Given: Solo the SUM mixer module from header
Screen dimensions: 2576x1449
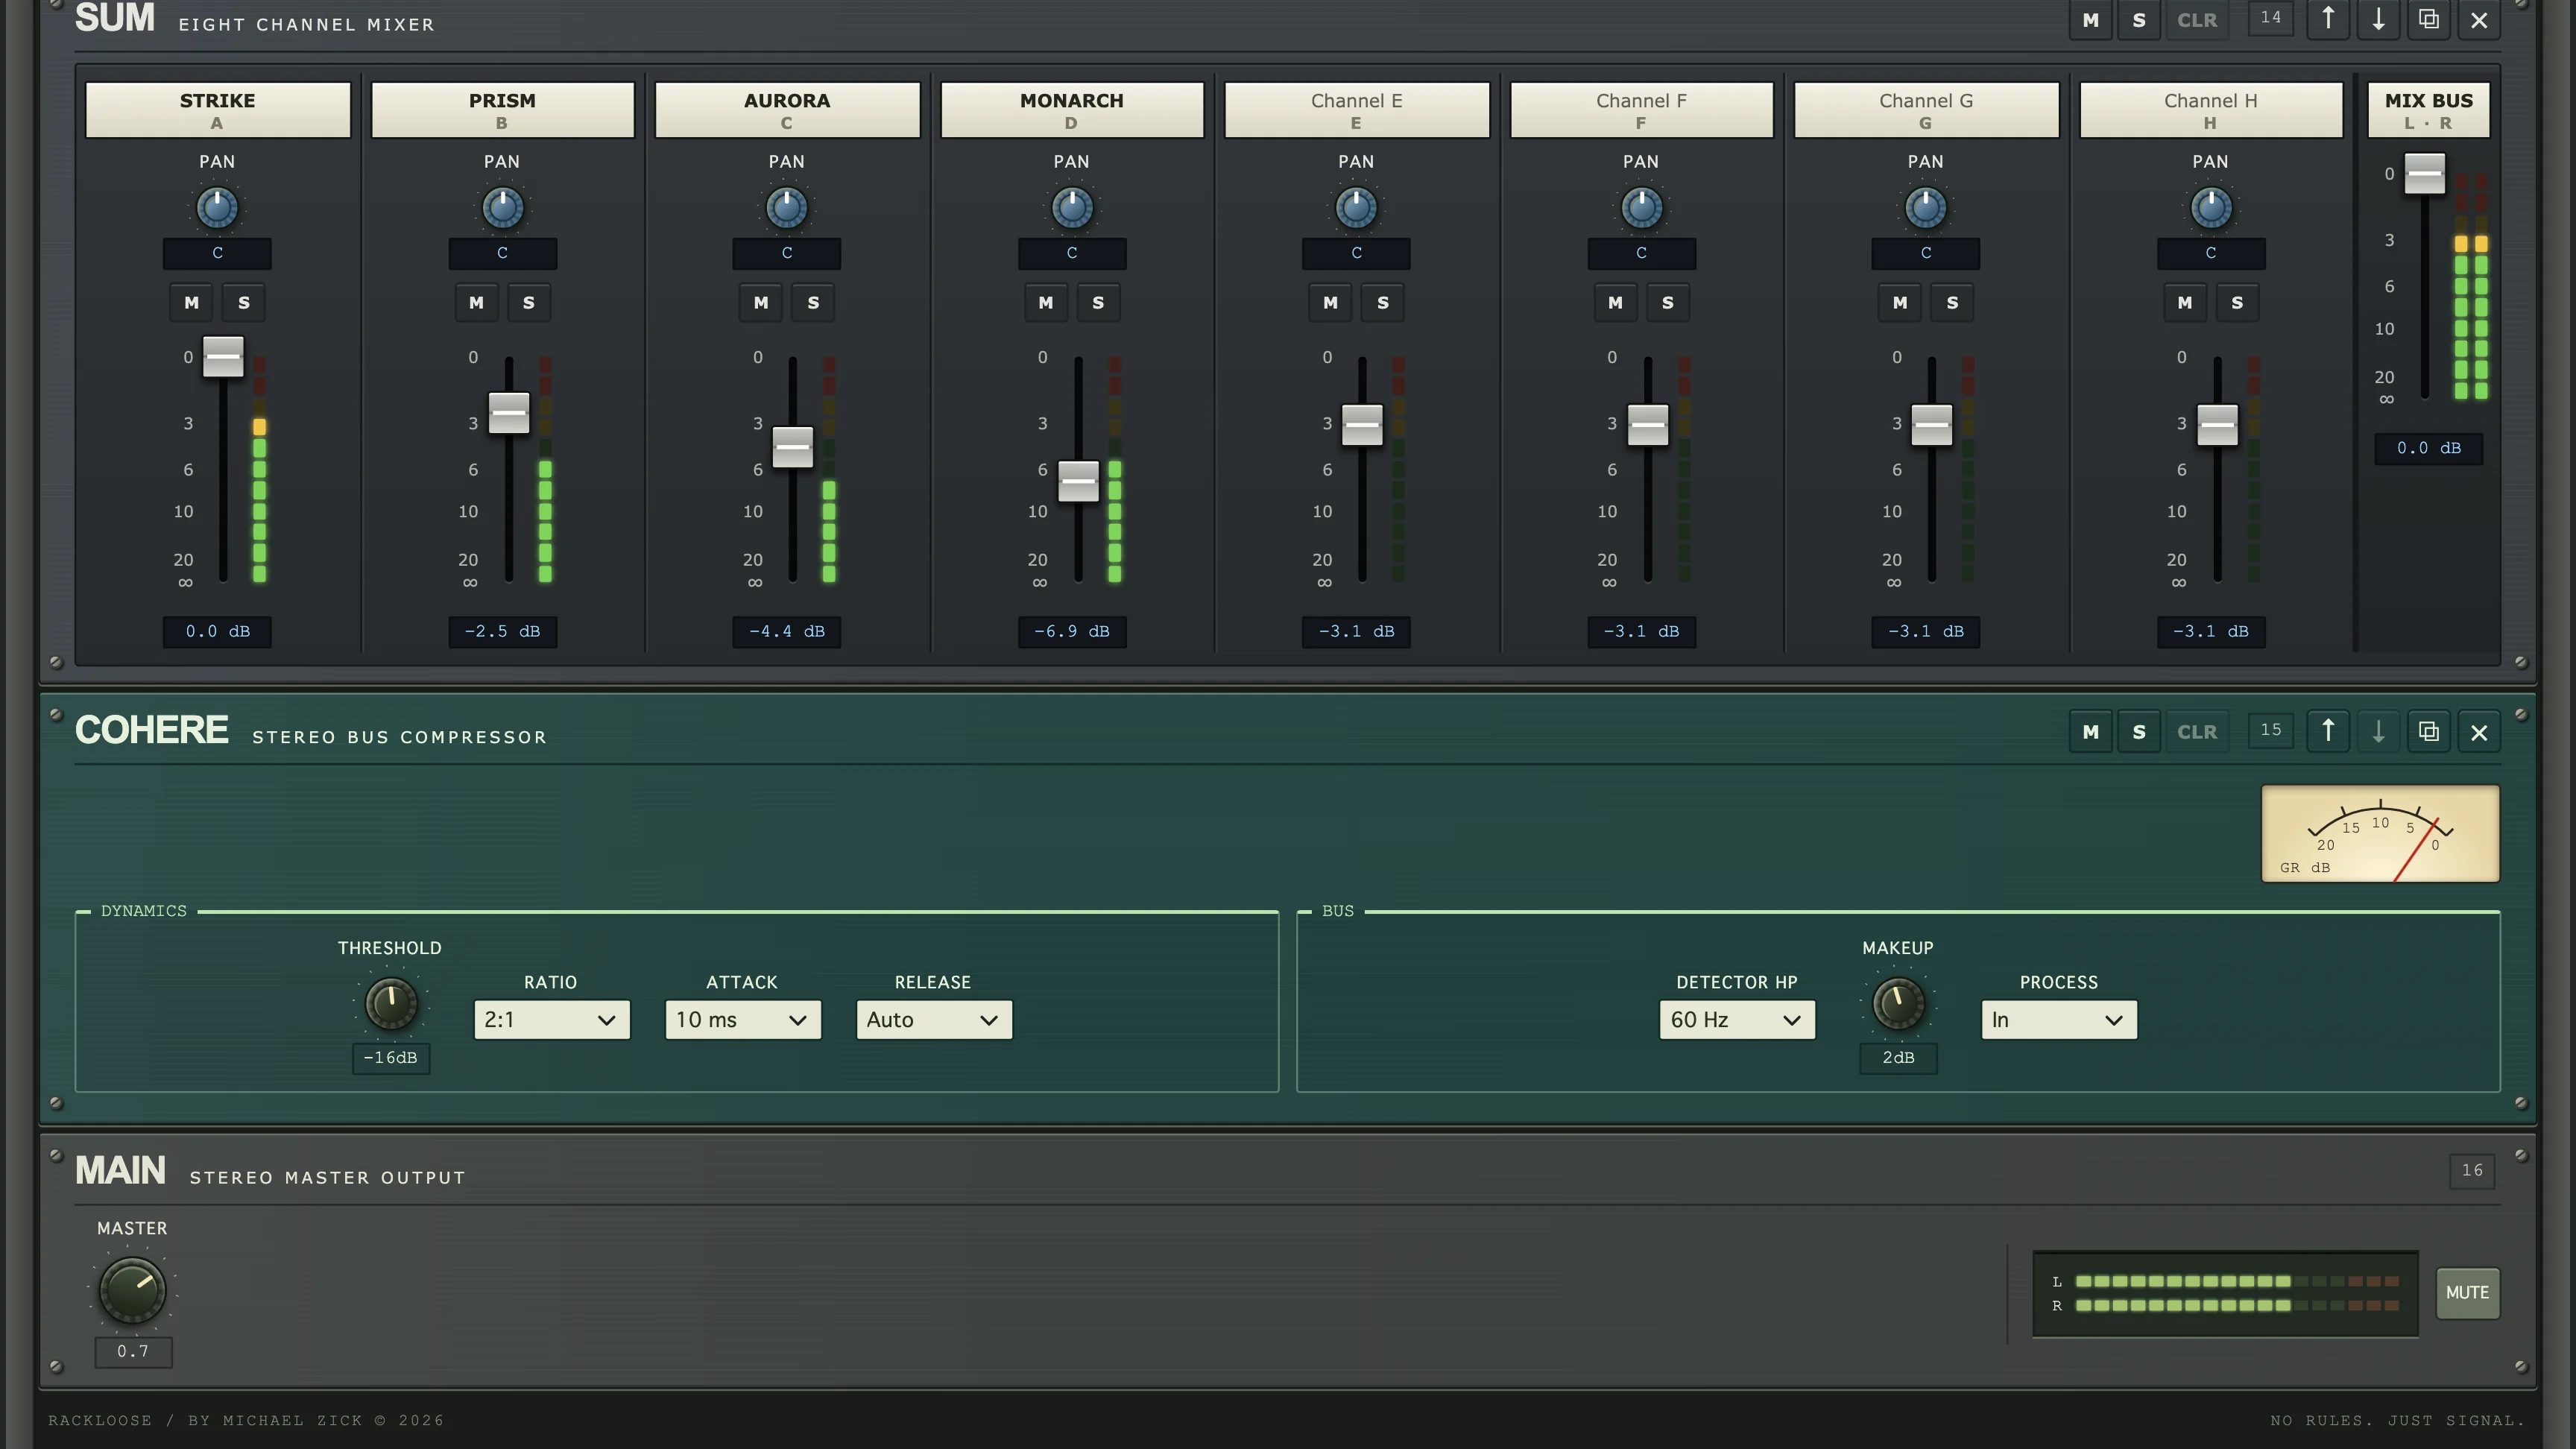Looking at the screenshot, I should 2139,19.
